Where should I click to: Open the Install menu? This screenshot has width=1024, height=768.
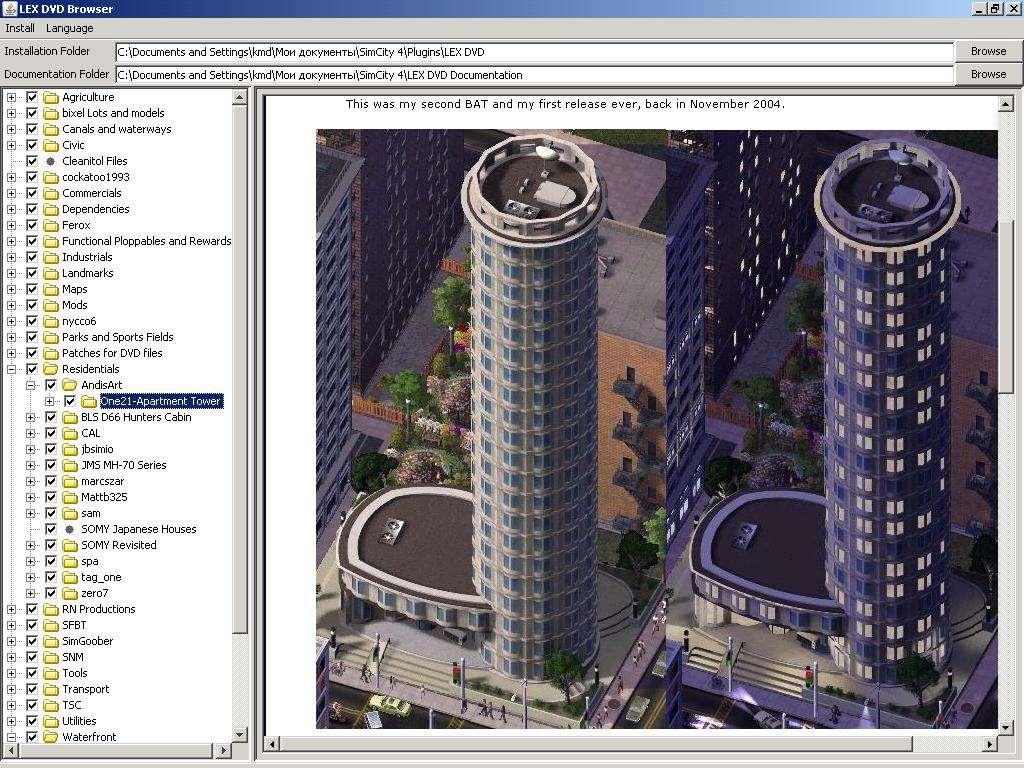coord(20,28)
